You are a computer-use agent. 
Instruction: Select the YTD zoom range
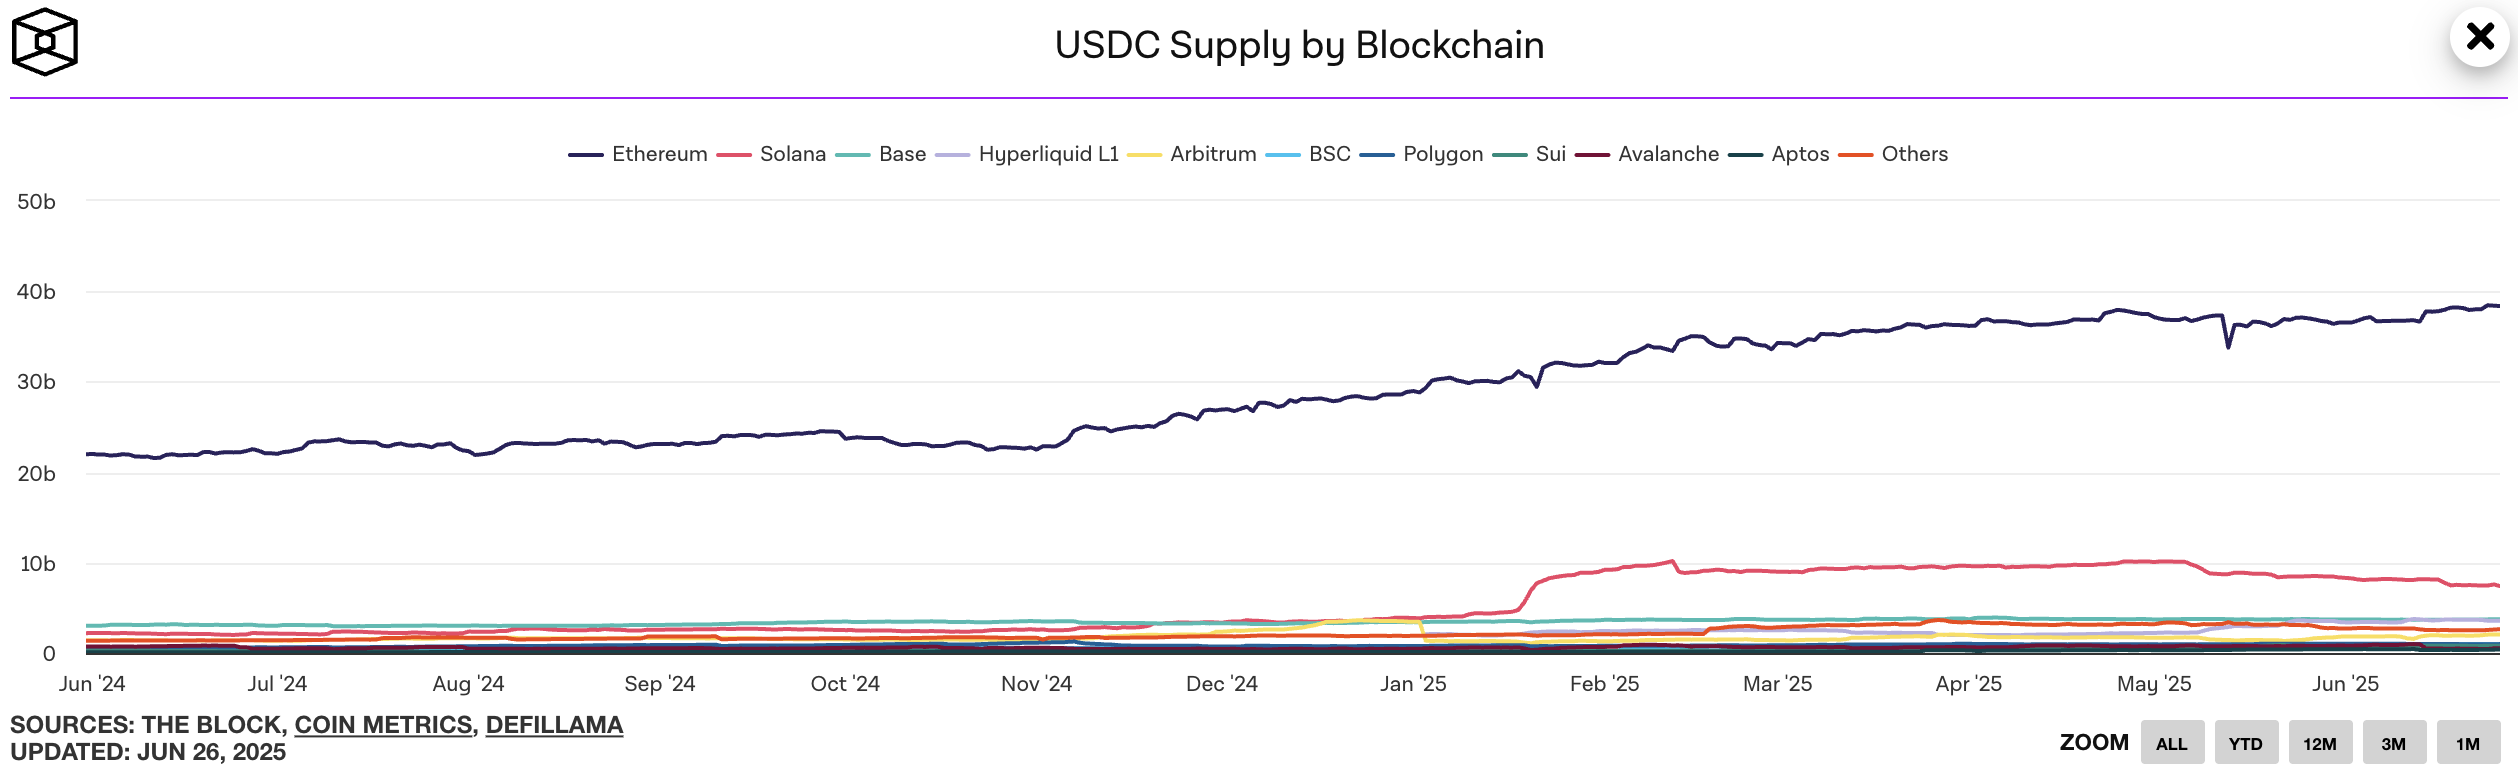coord(2246,743)
